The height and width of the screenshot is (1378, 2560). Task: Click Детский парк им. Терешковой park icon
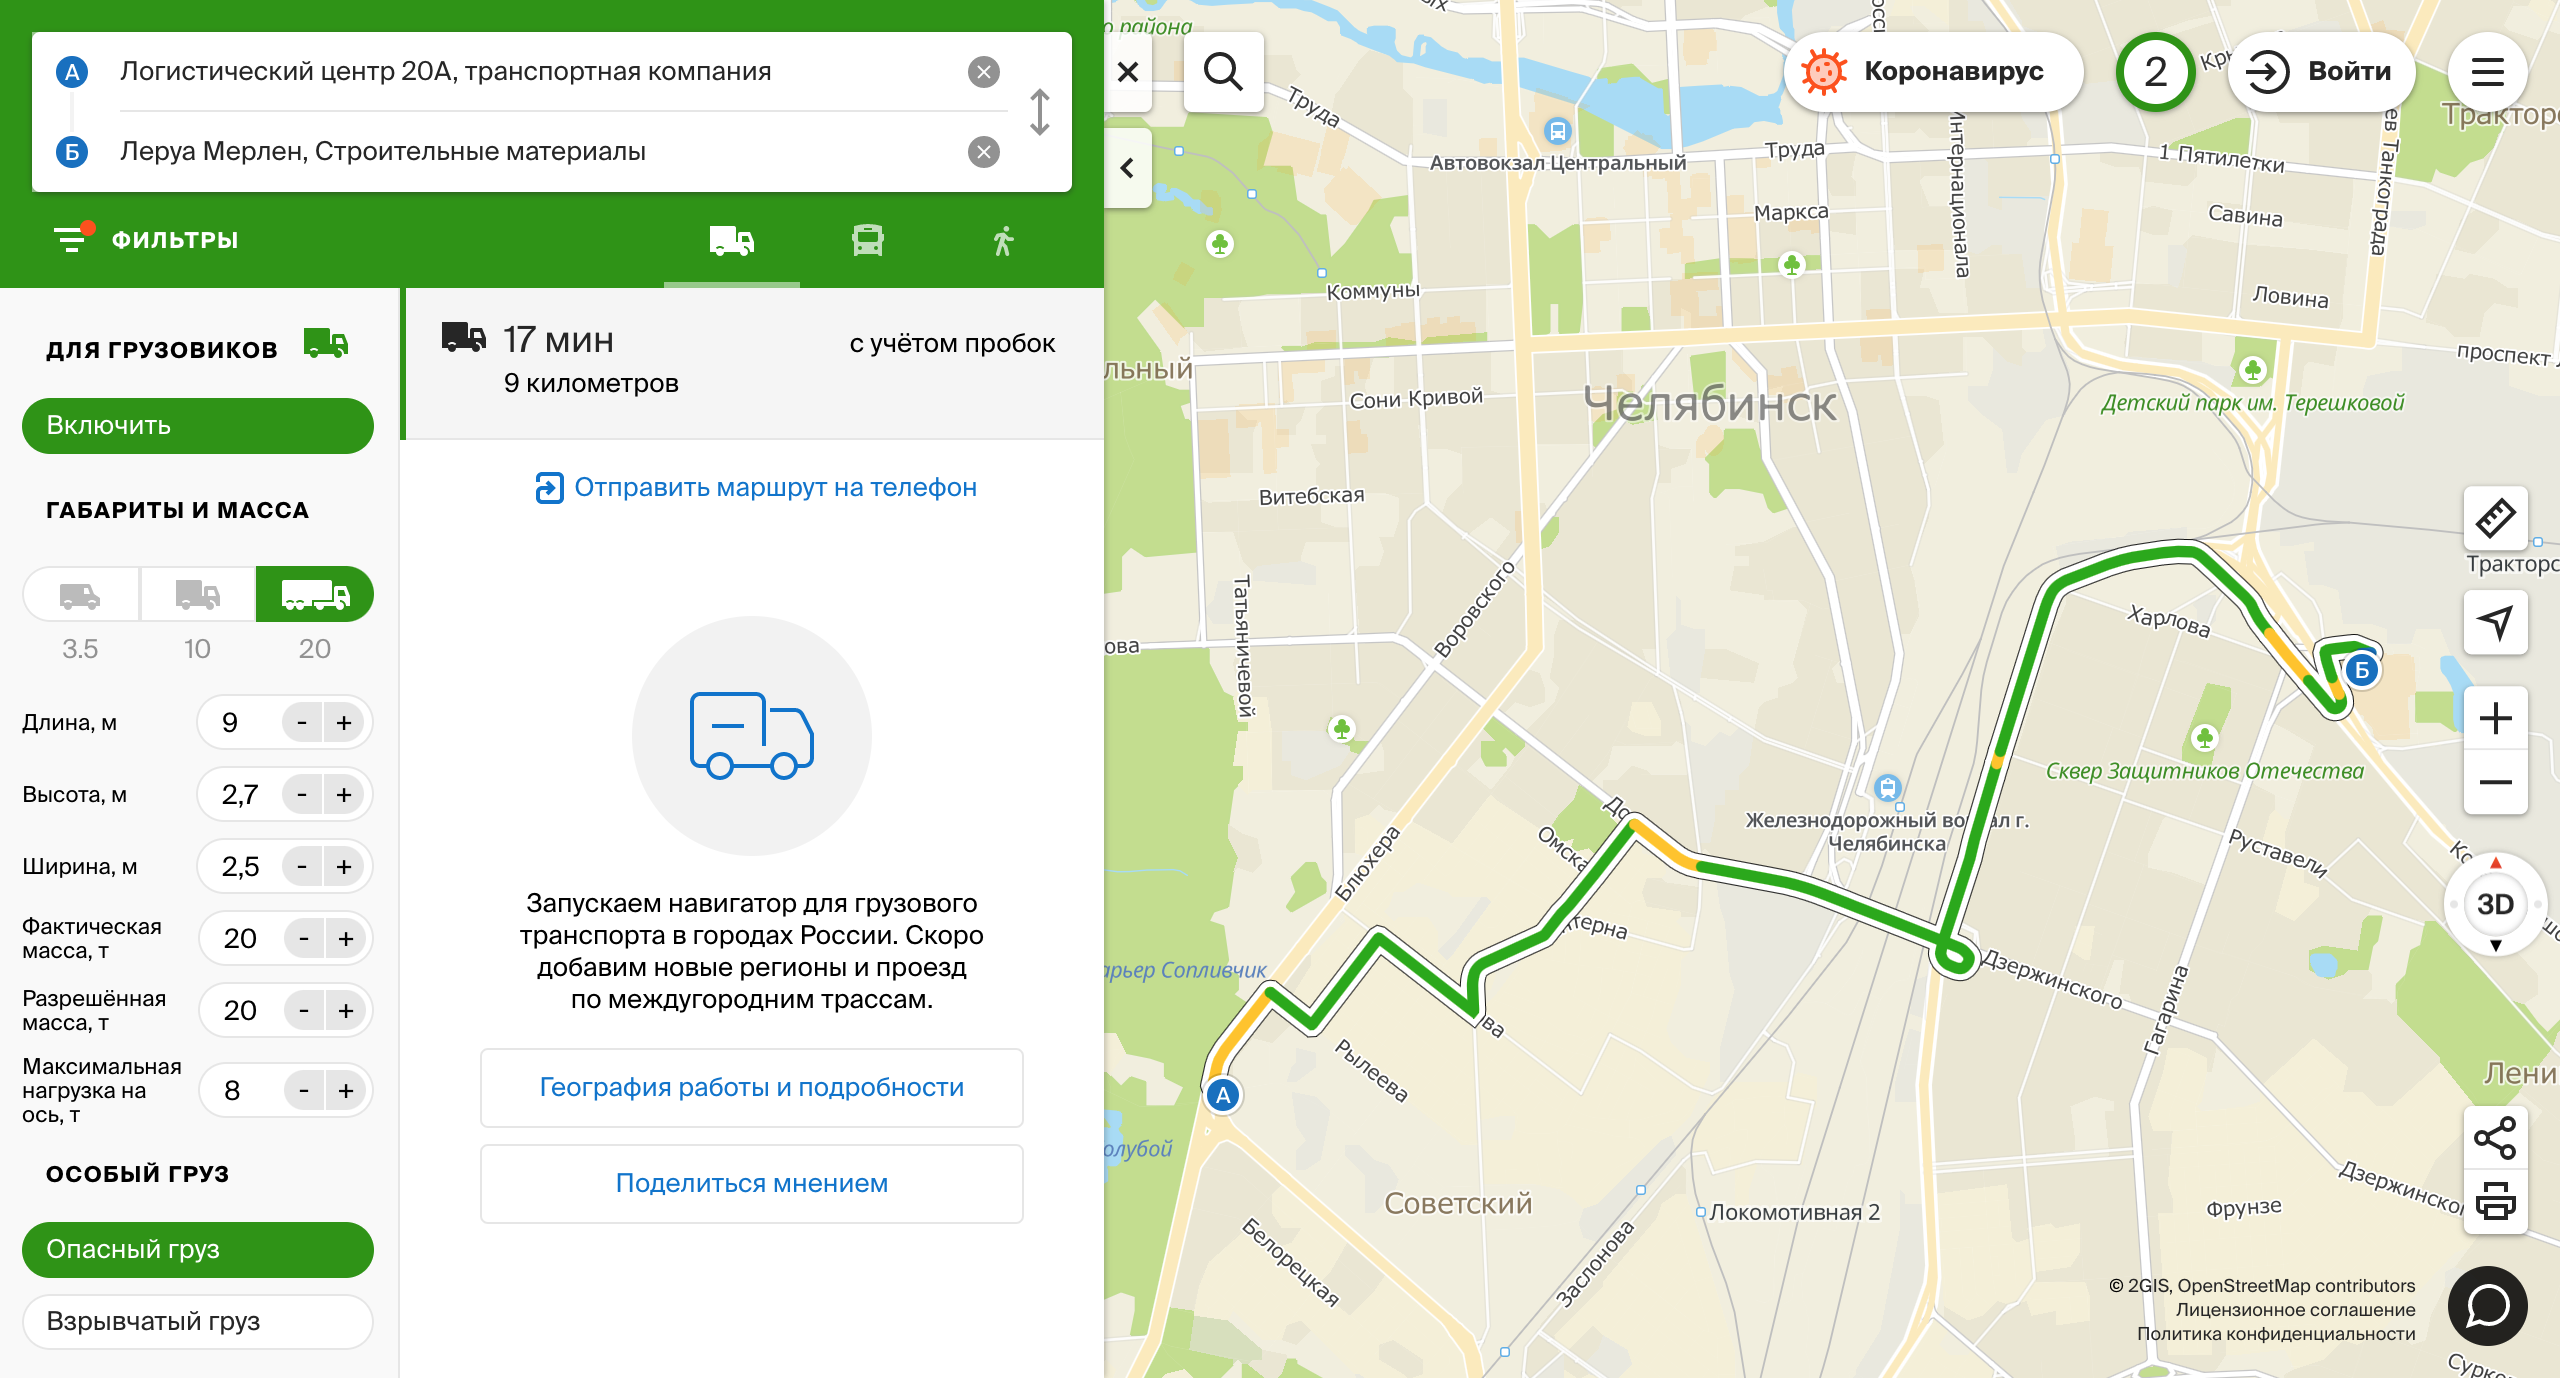click(x=2252, y=370)
